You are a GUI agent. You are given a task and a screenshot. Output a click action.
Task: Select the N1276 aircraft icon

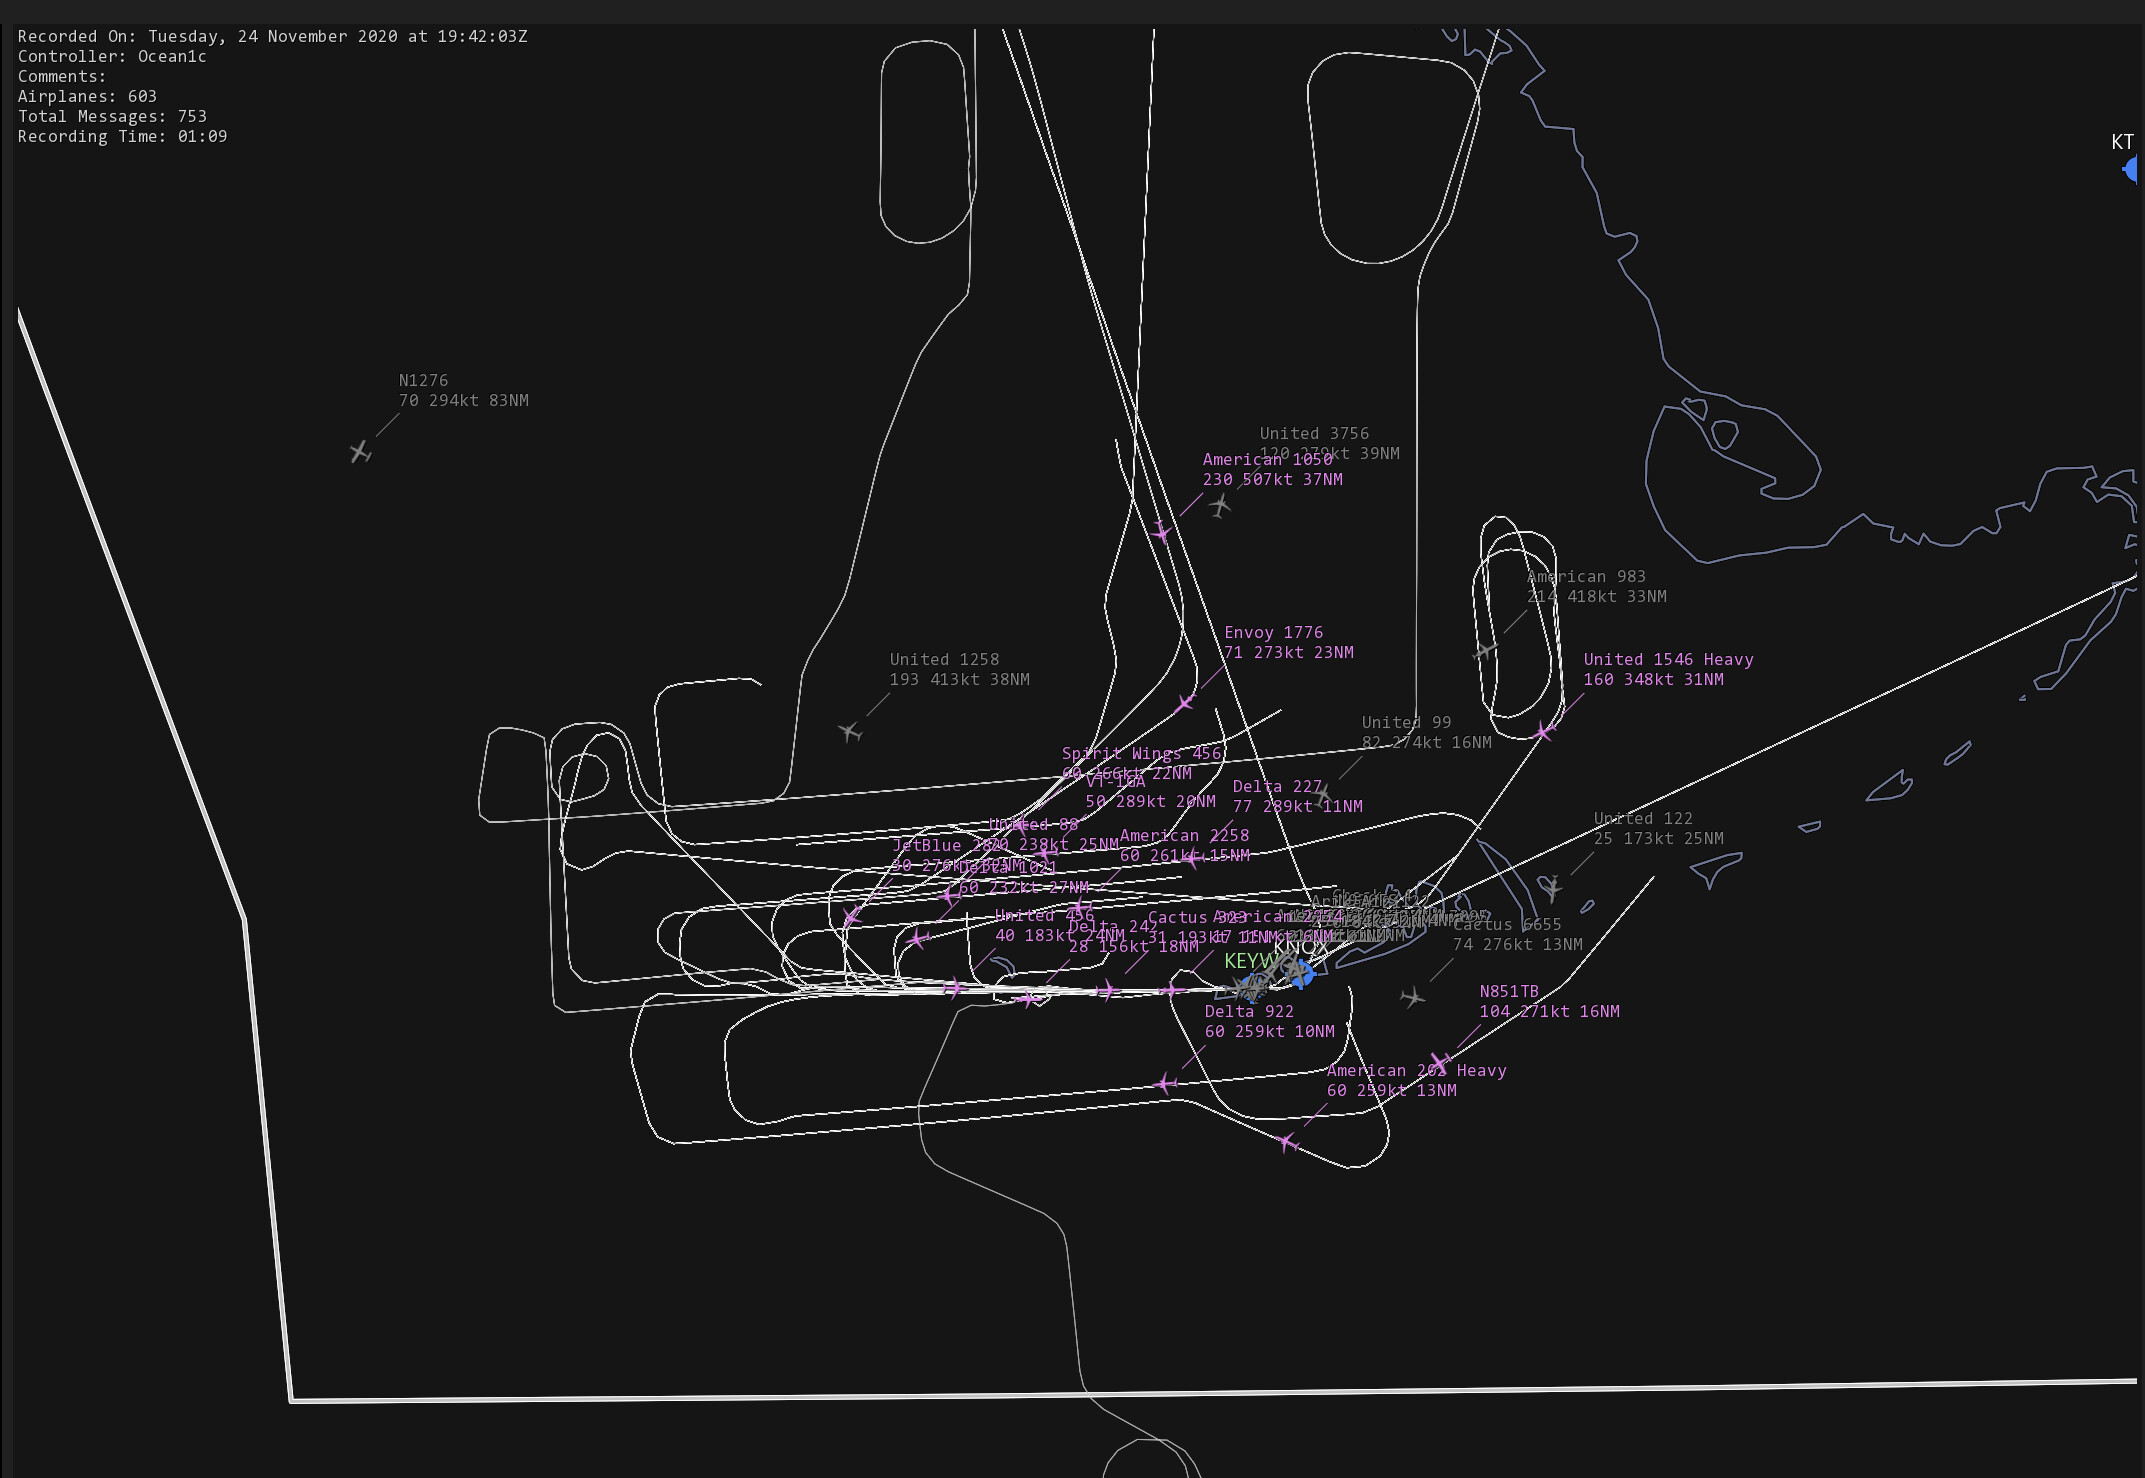tap(361, 452)
